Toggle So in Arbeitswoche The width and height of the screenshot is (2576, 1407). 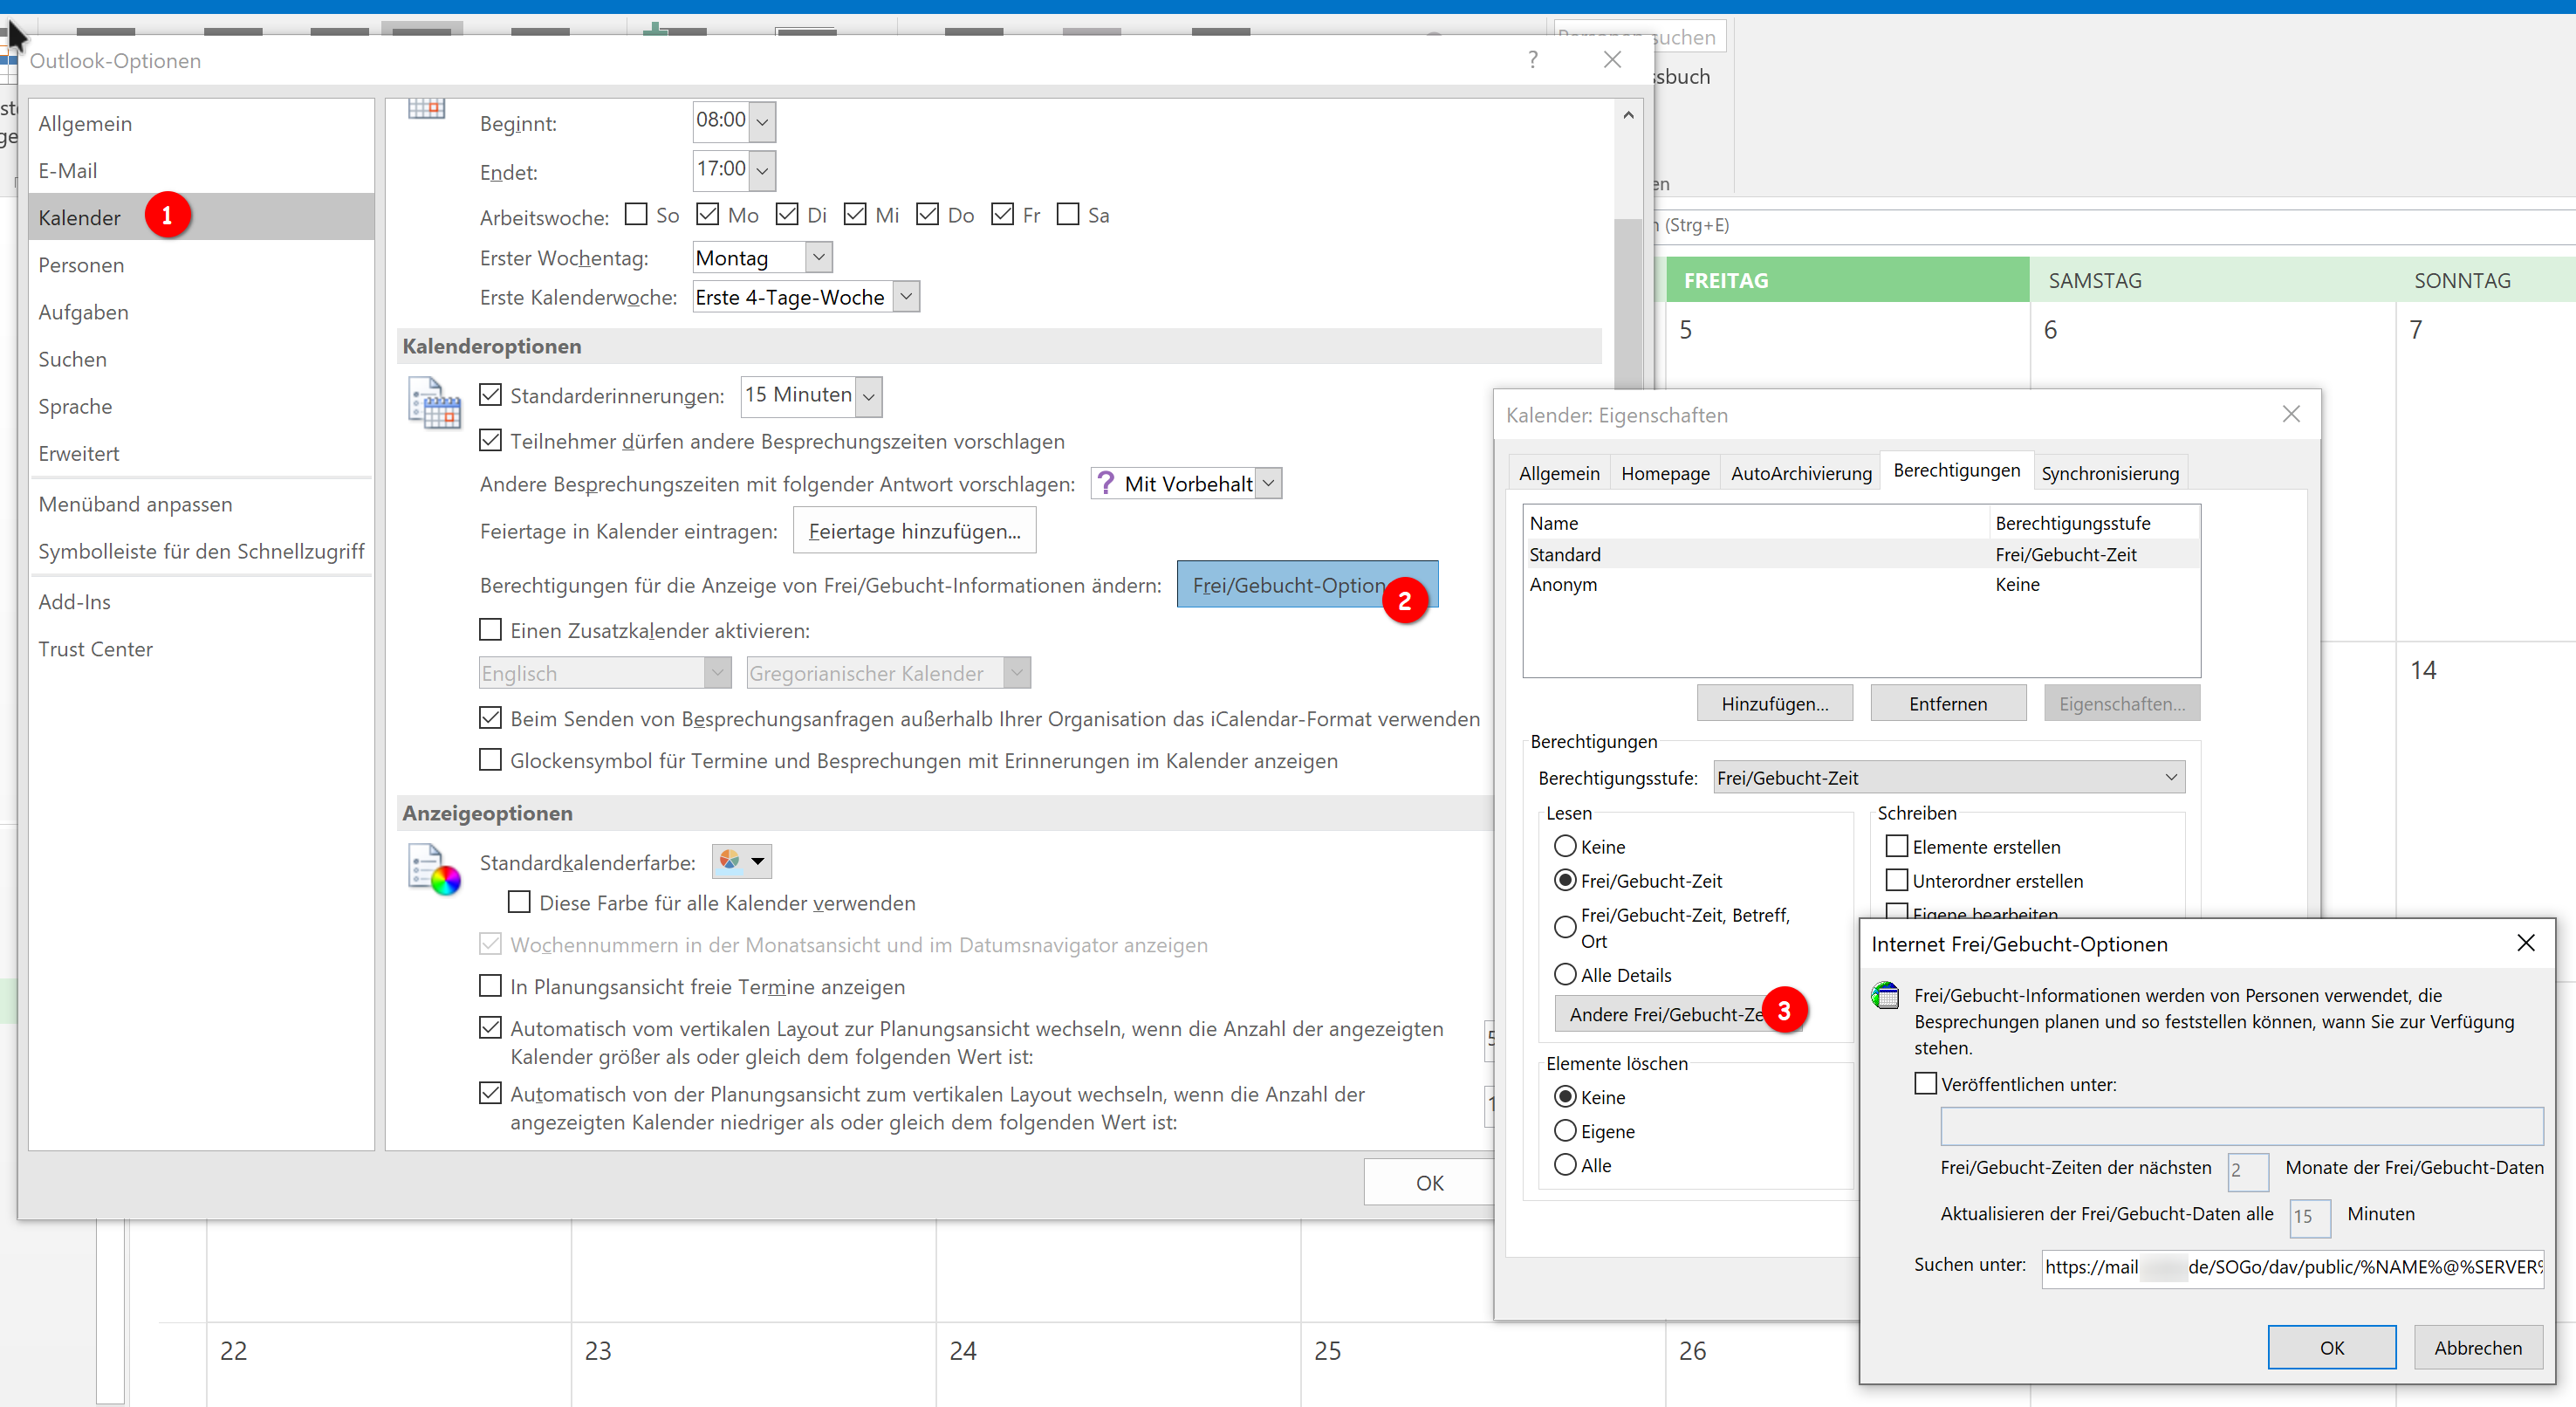coord(636,214)
